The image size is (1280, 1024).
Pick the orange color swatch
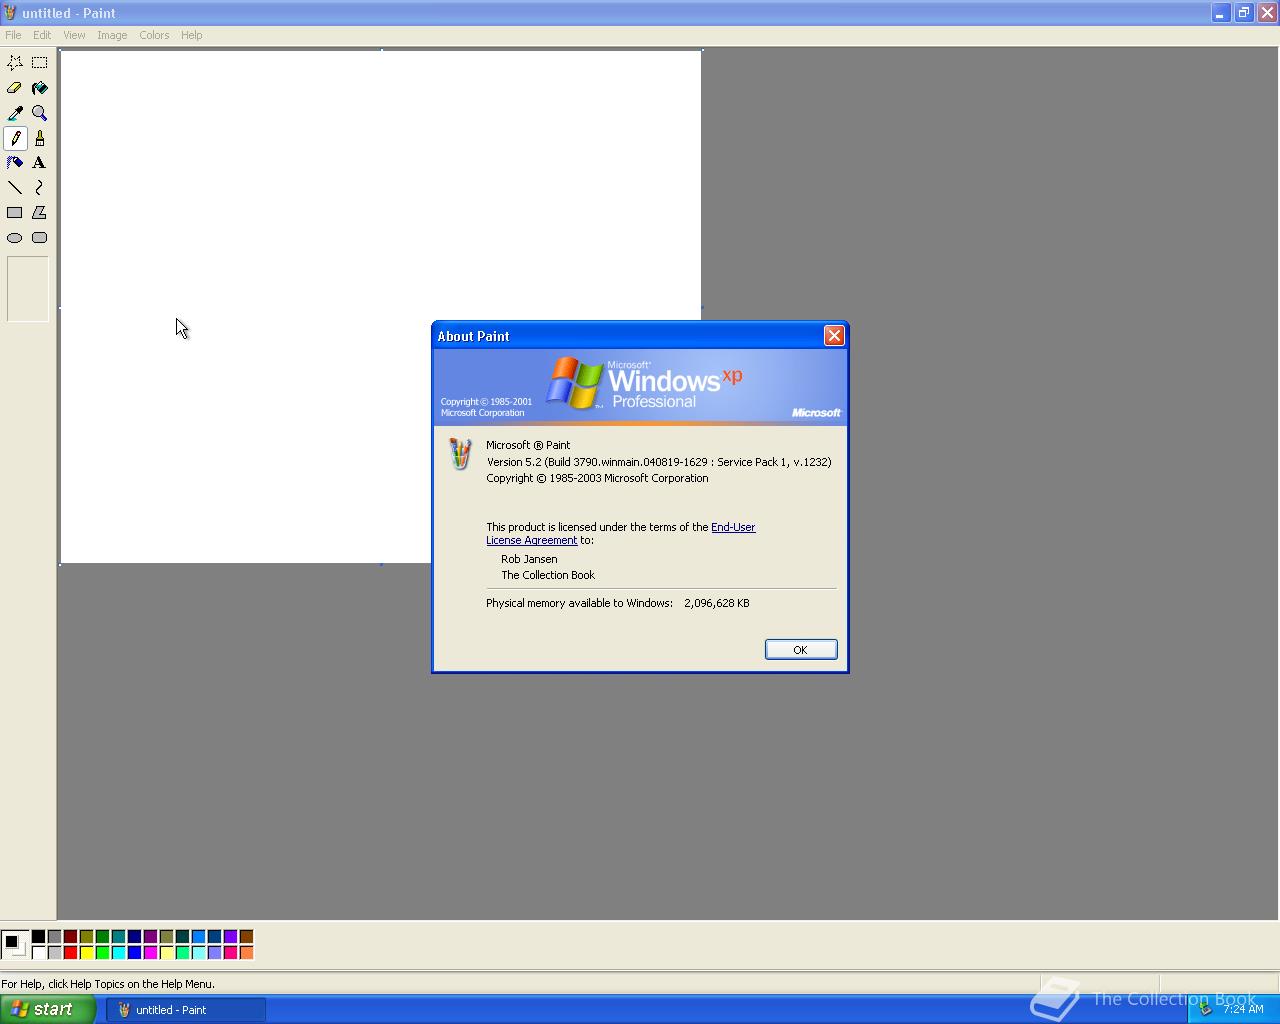pos(247,953)
